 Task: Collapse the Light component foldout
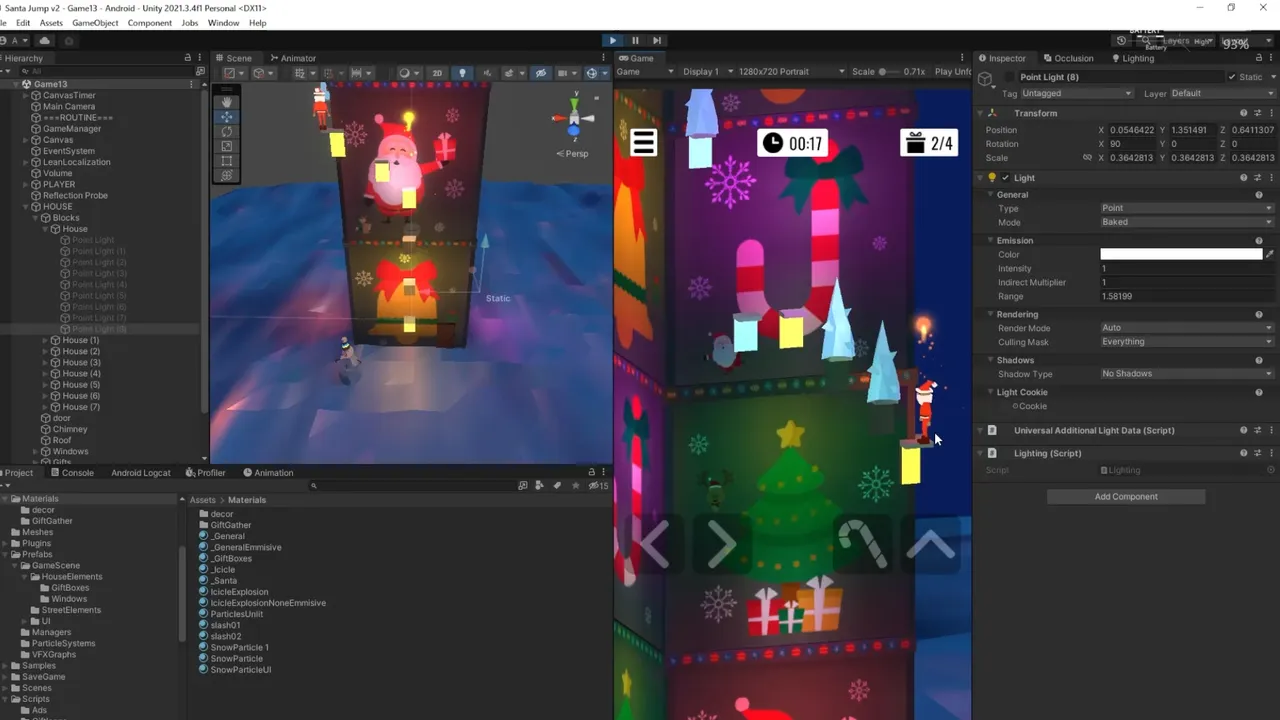click(x=980, y=178)
